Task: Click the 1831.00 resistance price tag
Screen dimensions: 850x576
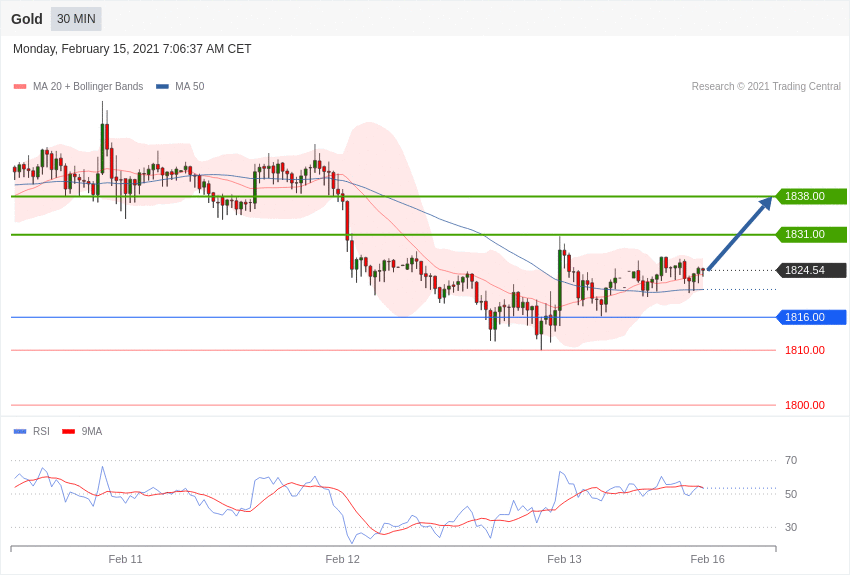Action: coord(811,234)
